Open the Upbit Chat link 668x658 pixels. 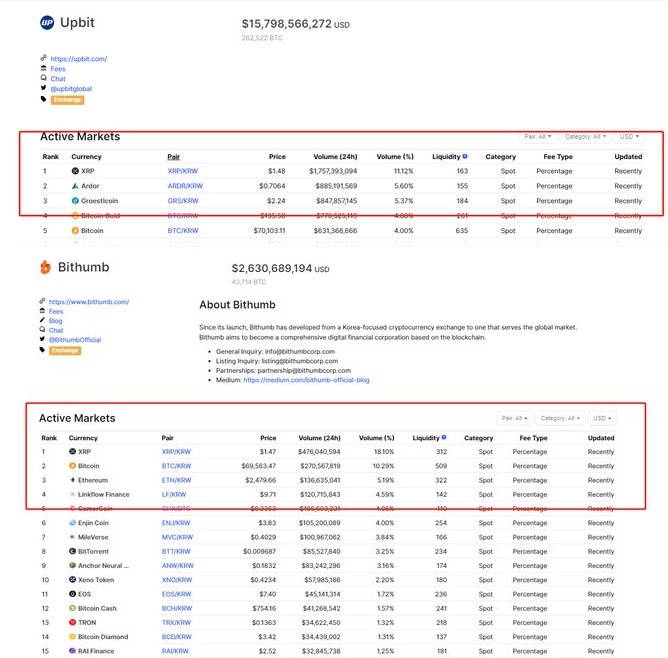(x=58, y=79)
